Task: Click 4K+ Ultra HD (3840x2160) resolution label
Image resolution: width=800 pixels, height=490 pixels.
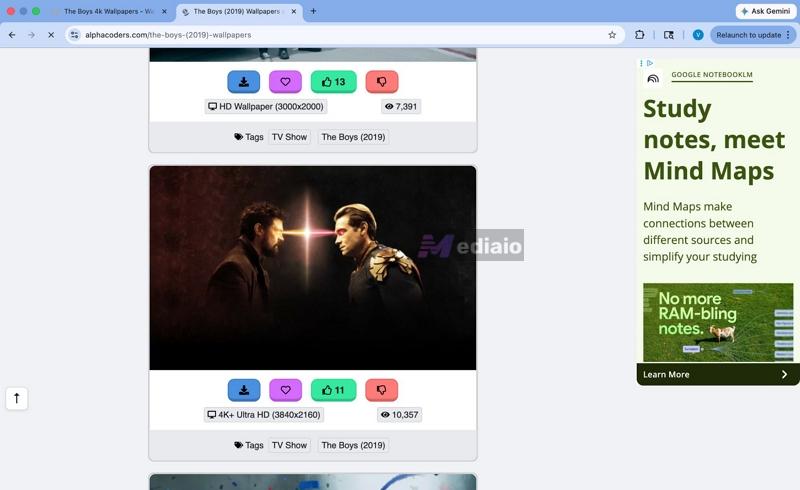Action: tap(264, 414)
